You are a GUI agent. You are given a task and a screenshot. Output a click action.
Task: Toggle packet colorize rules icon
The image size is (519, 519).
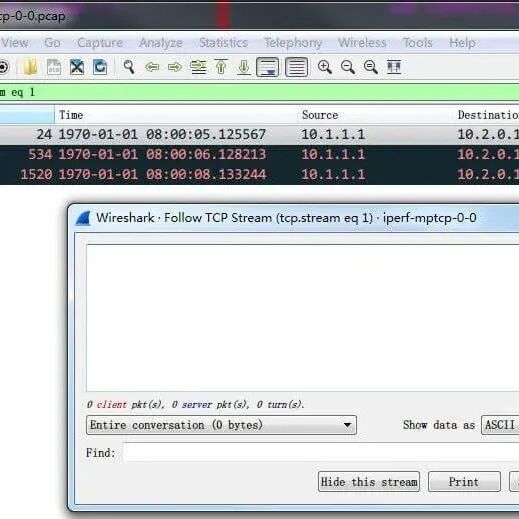(296, 67)
